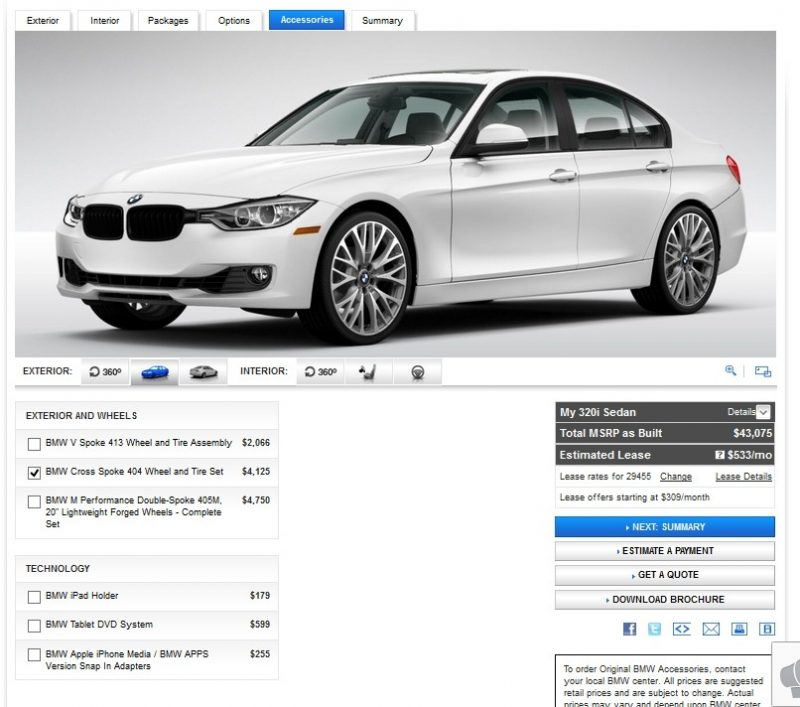Image resolution: width=800 pixels, height=707 pixels.
Task: Check the BMW Tablet DVD System option
Action: click(34, 625)
